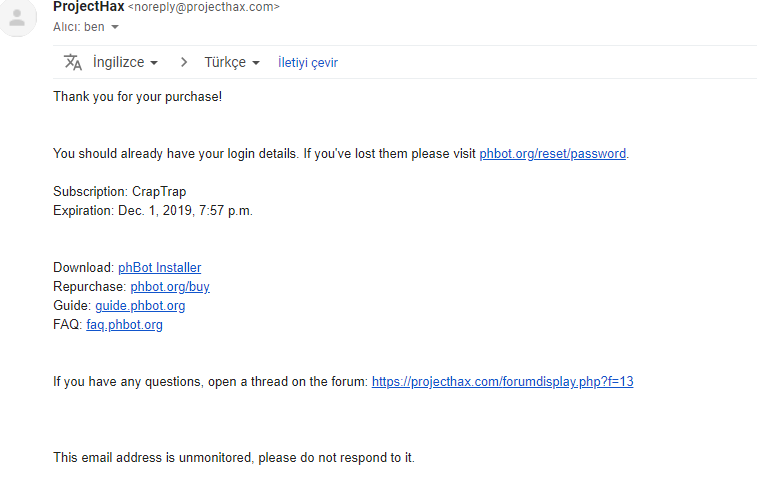Open the projecthax.com forum thread link
The width and height of the screenshot is (757, 485).
502,382
